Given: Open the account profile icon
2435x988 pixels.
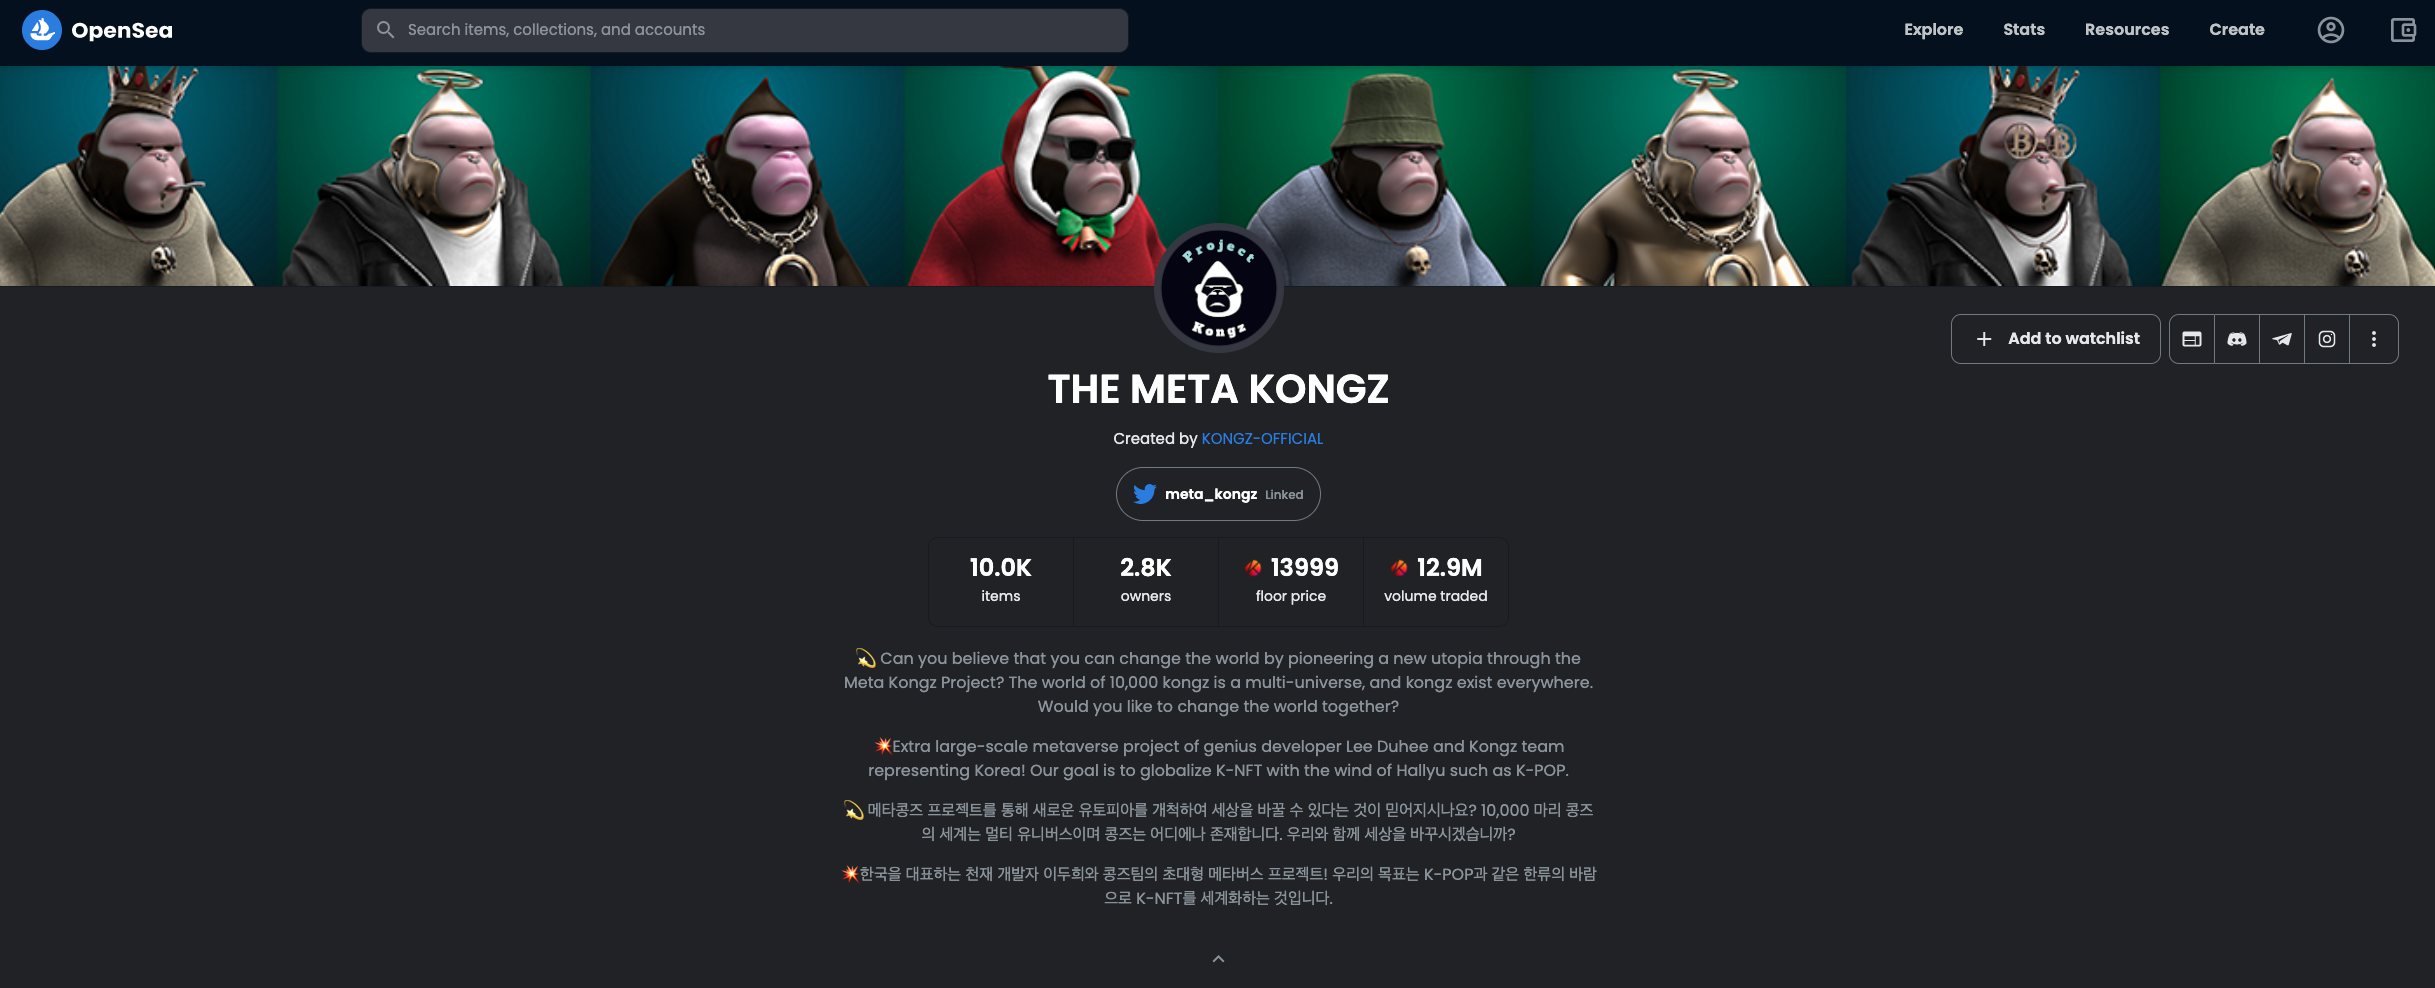Looking at the screenshot, I should tap(2330, 30).
